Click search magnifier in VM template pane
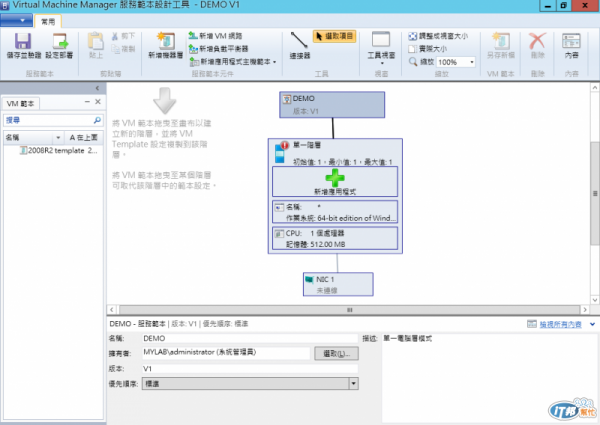The height and width of the screenshot is (425, 600). click(x=97, y=120)
